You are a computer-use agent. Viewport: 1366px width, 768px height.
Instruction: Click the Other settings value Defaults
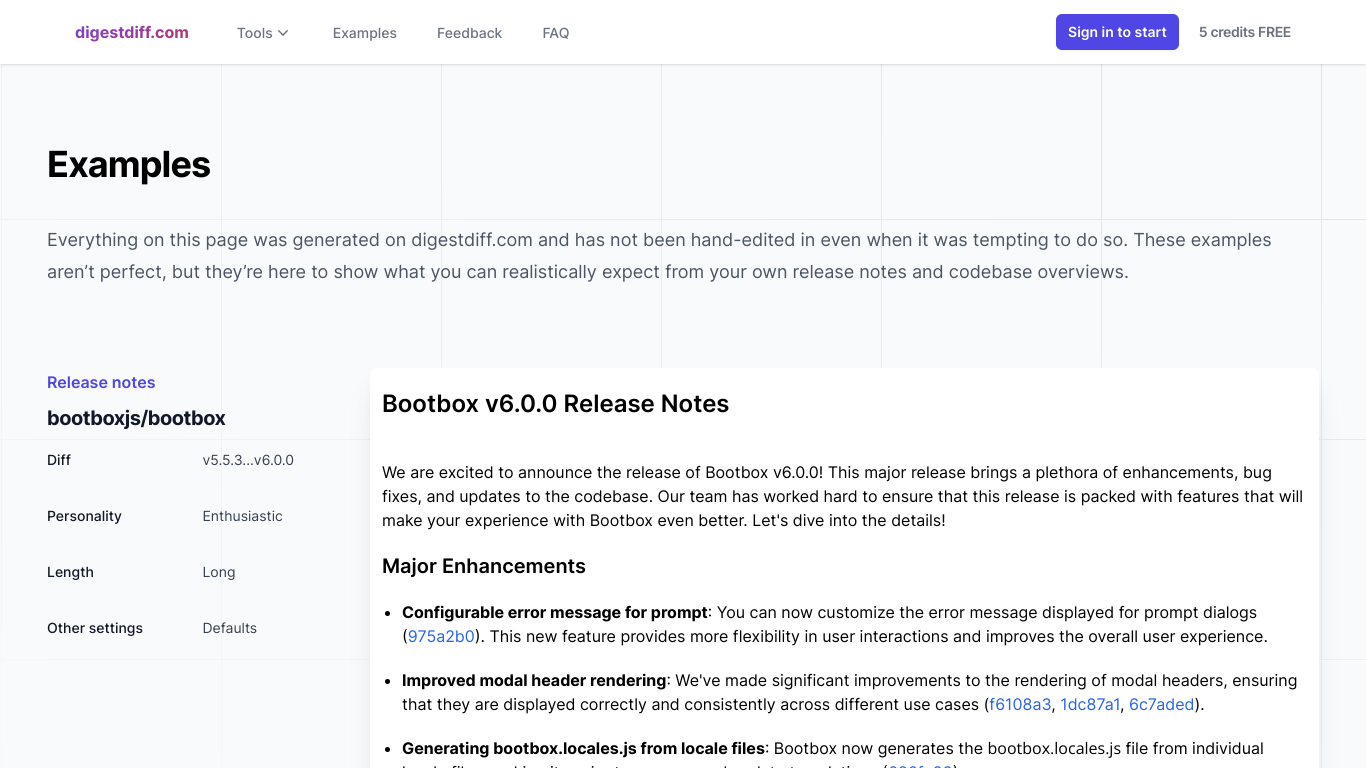coord(230,628)
